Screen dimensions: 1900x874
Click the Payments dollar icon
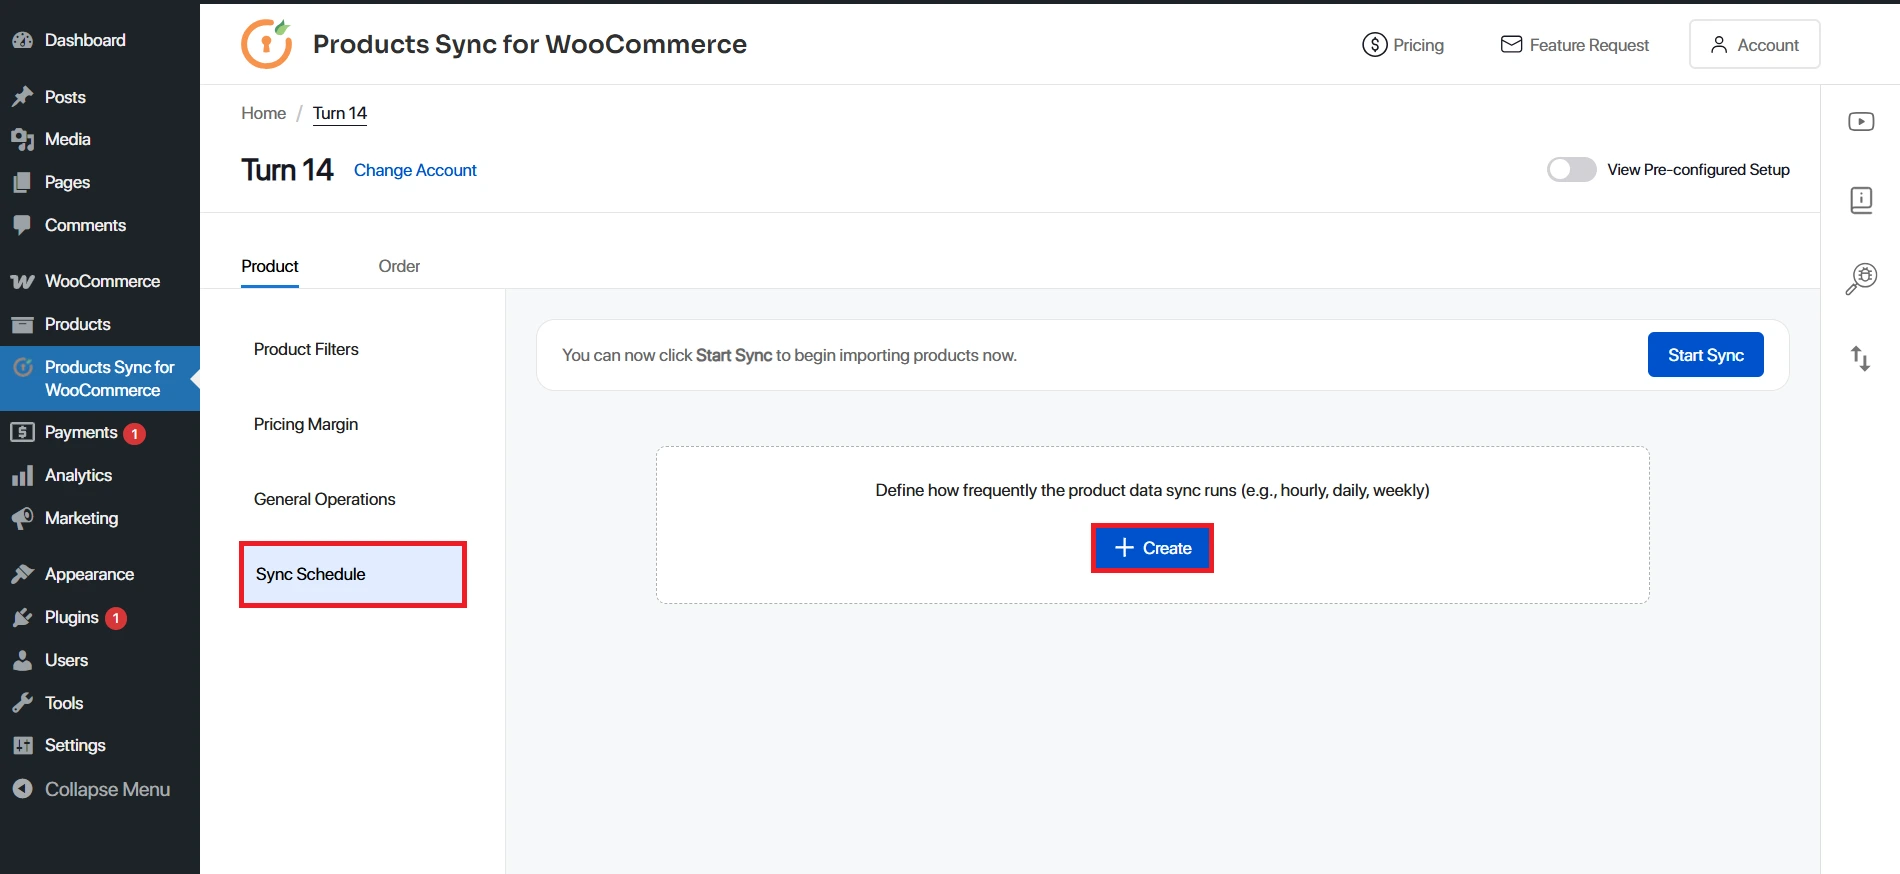pos(22,432)
